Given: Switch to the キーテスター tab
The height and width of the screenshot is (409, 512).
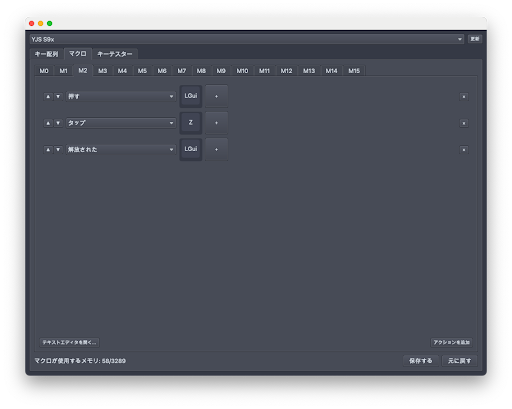Looking at the screenshot, I should point(115,54).
